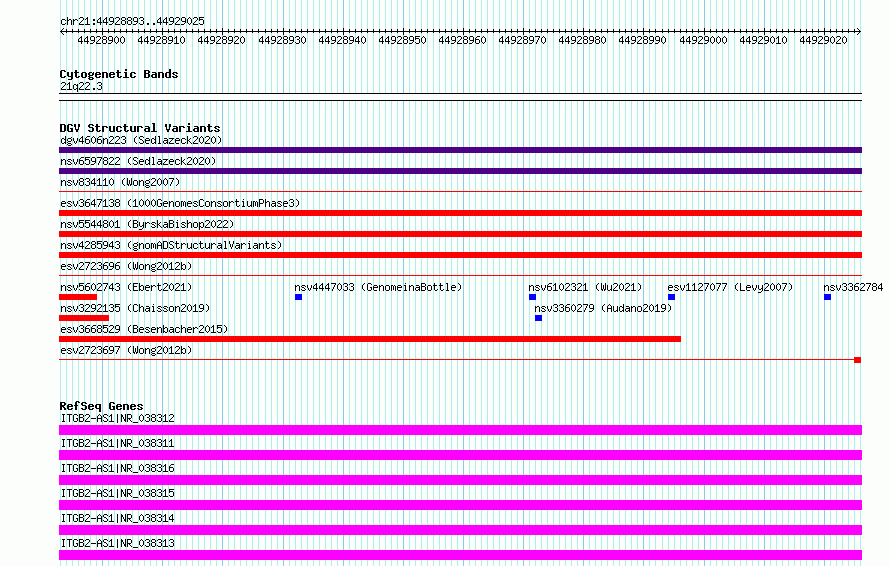Click the nsv3292135 (Chaisson2019) label

coord(135,308)
